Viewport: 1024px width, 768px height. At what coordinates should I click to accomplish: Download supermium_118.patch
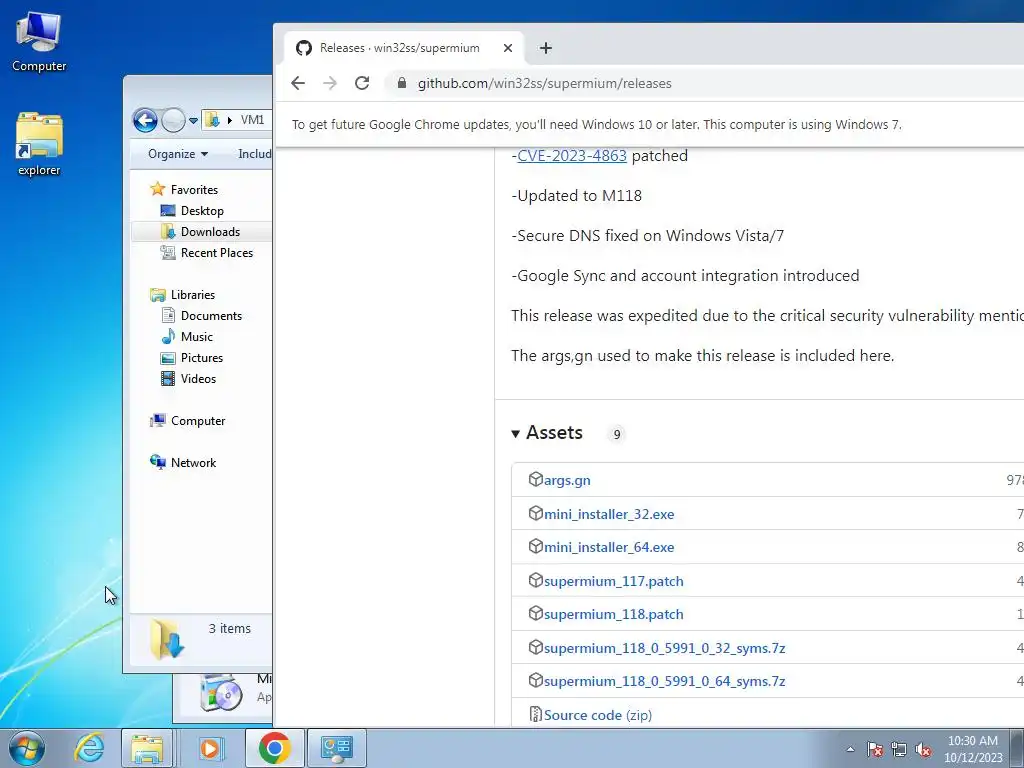tap(613, 615)
